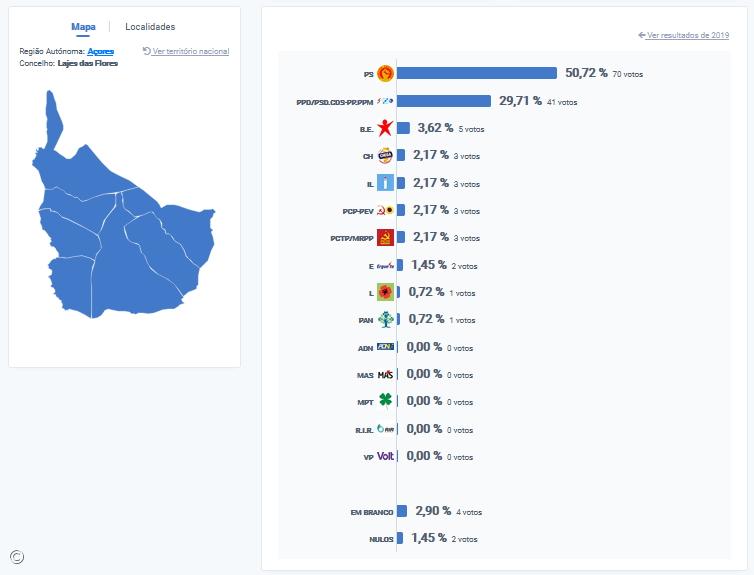This screenshot has width=754, height=575.
Task: Click the copyright icon at bottom left
Action: [x=17, y=557]
